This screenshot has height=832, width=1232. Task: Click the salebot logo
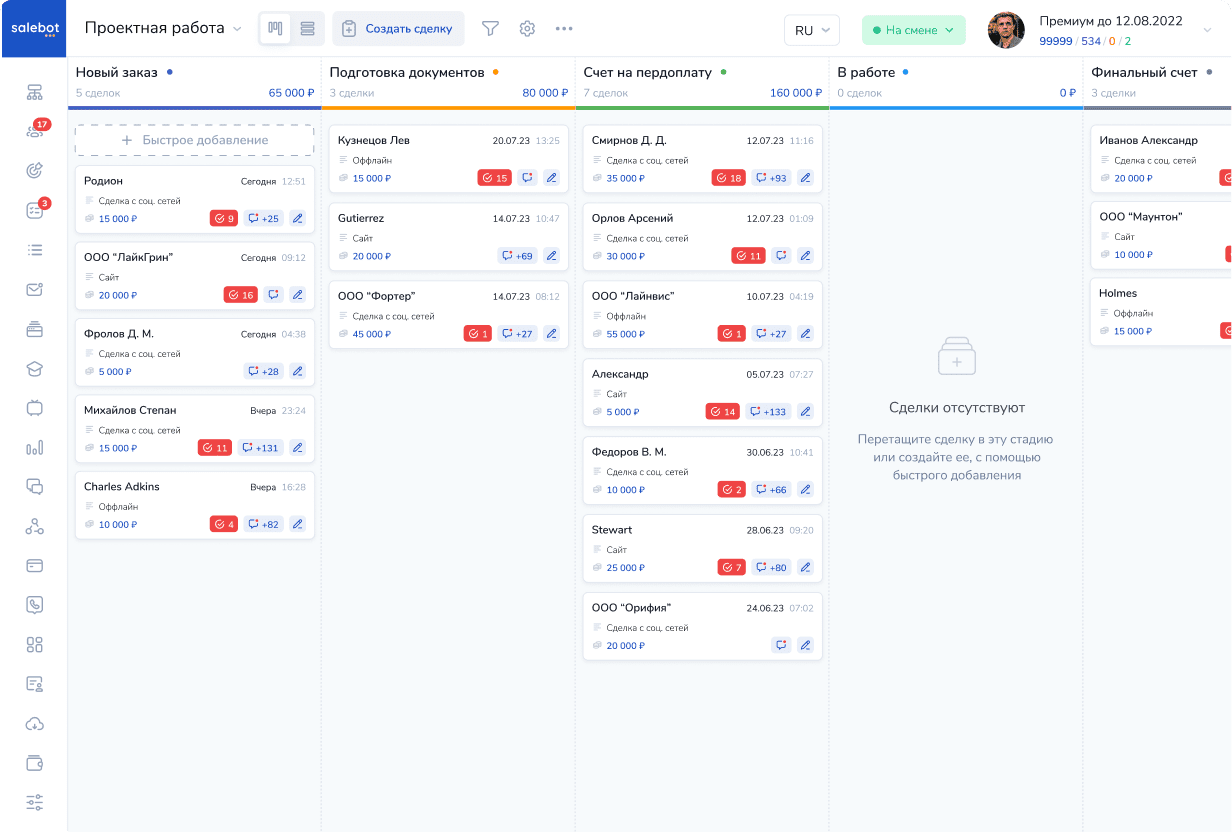(x=34, y=29)
